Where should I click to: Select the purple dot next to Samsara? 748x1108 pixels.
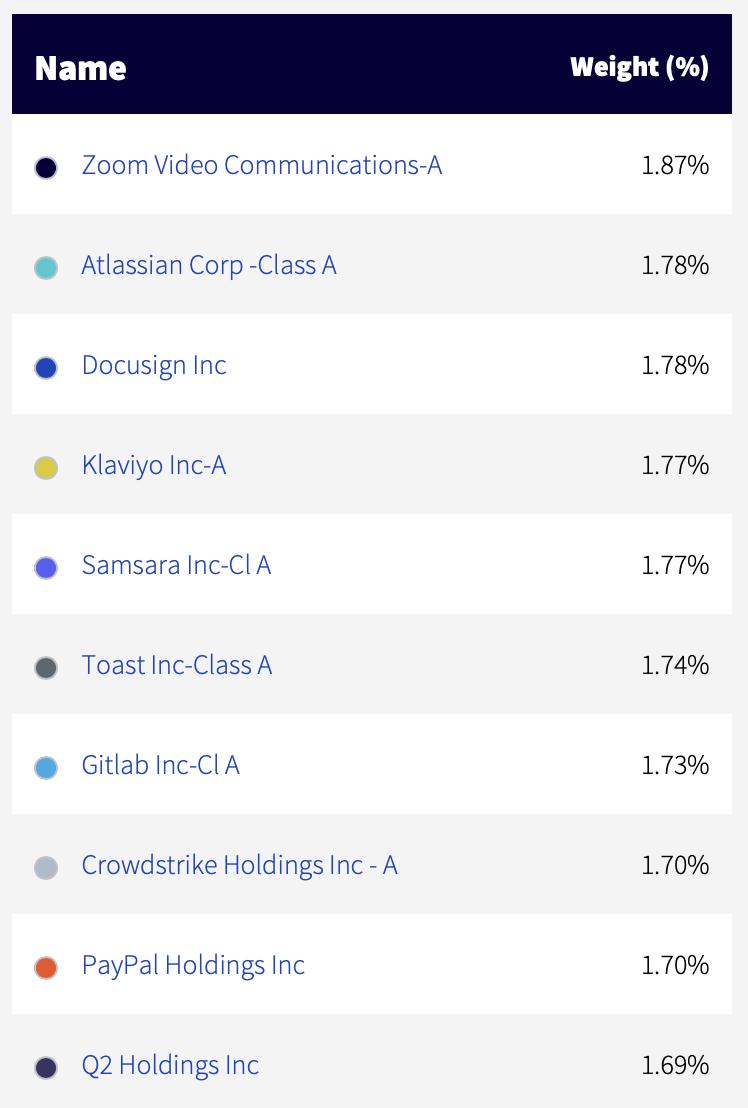pyautogui.click(x=46, y=567)
